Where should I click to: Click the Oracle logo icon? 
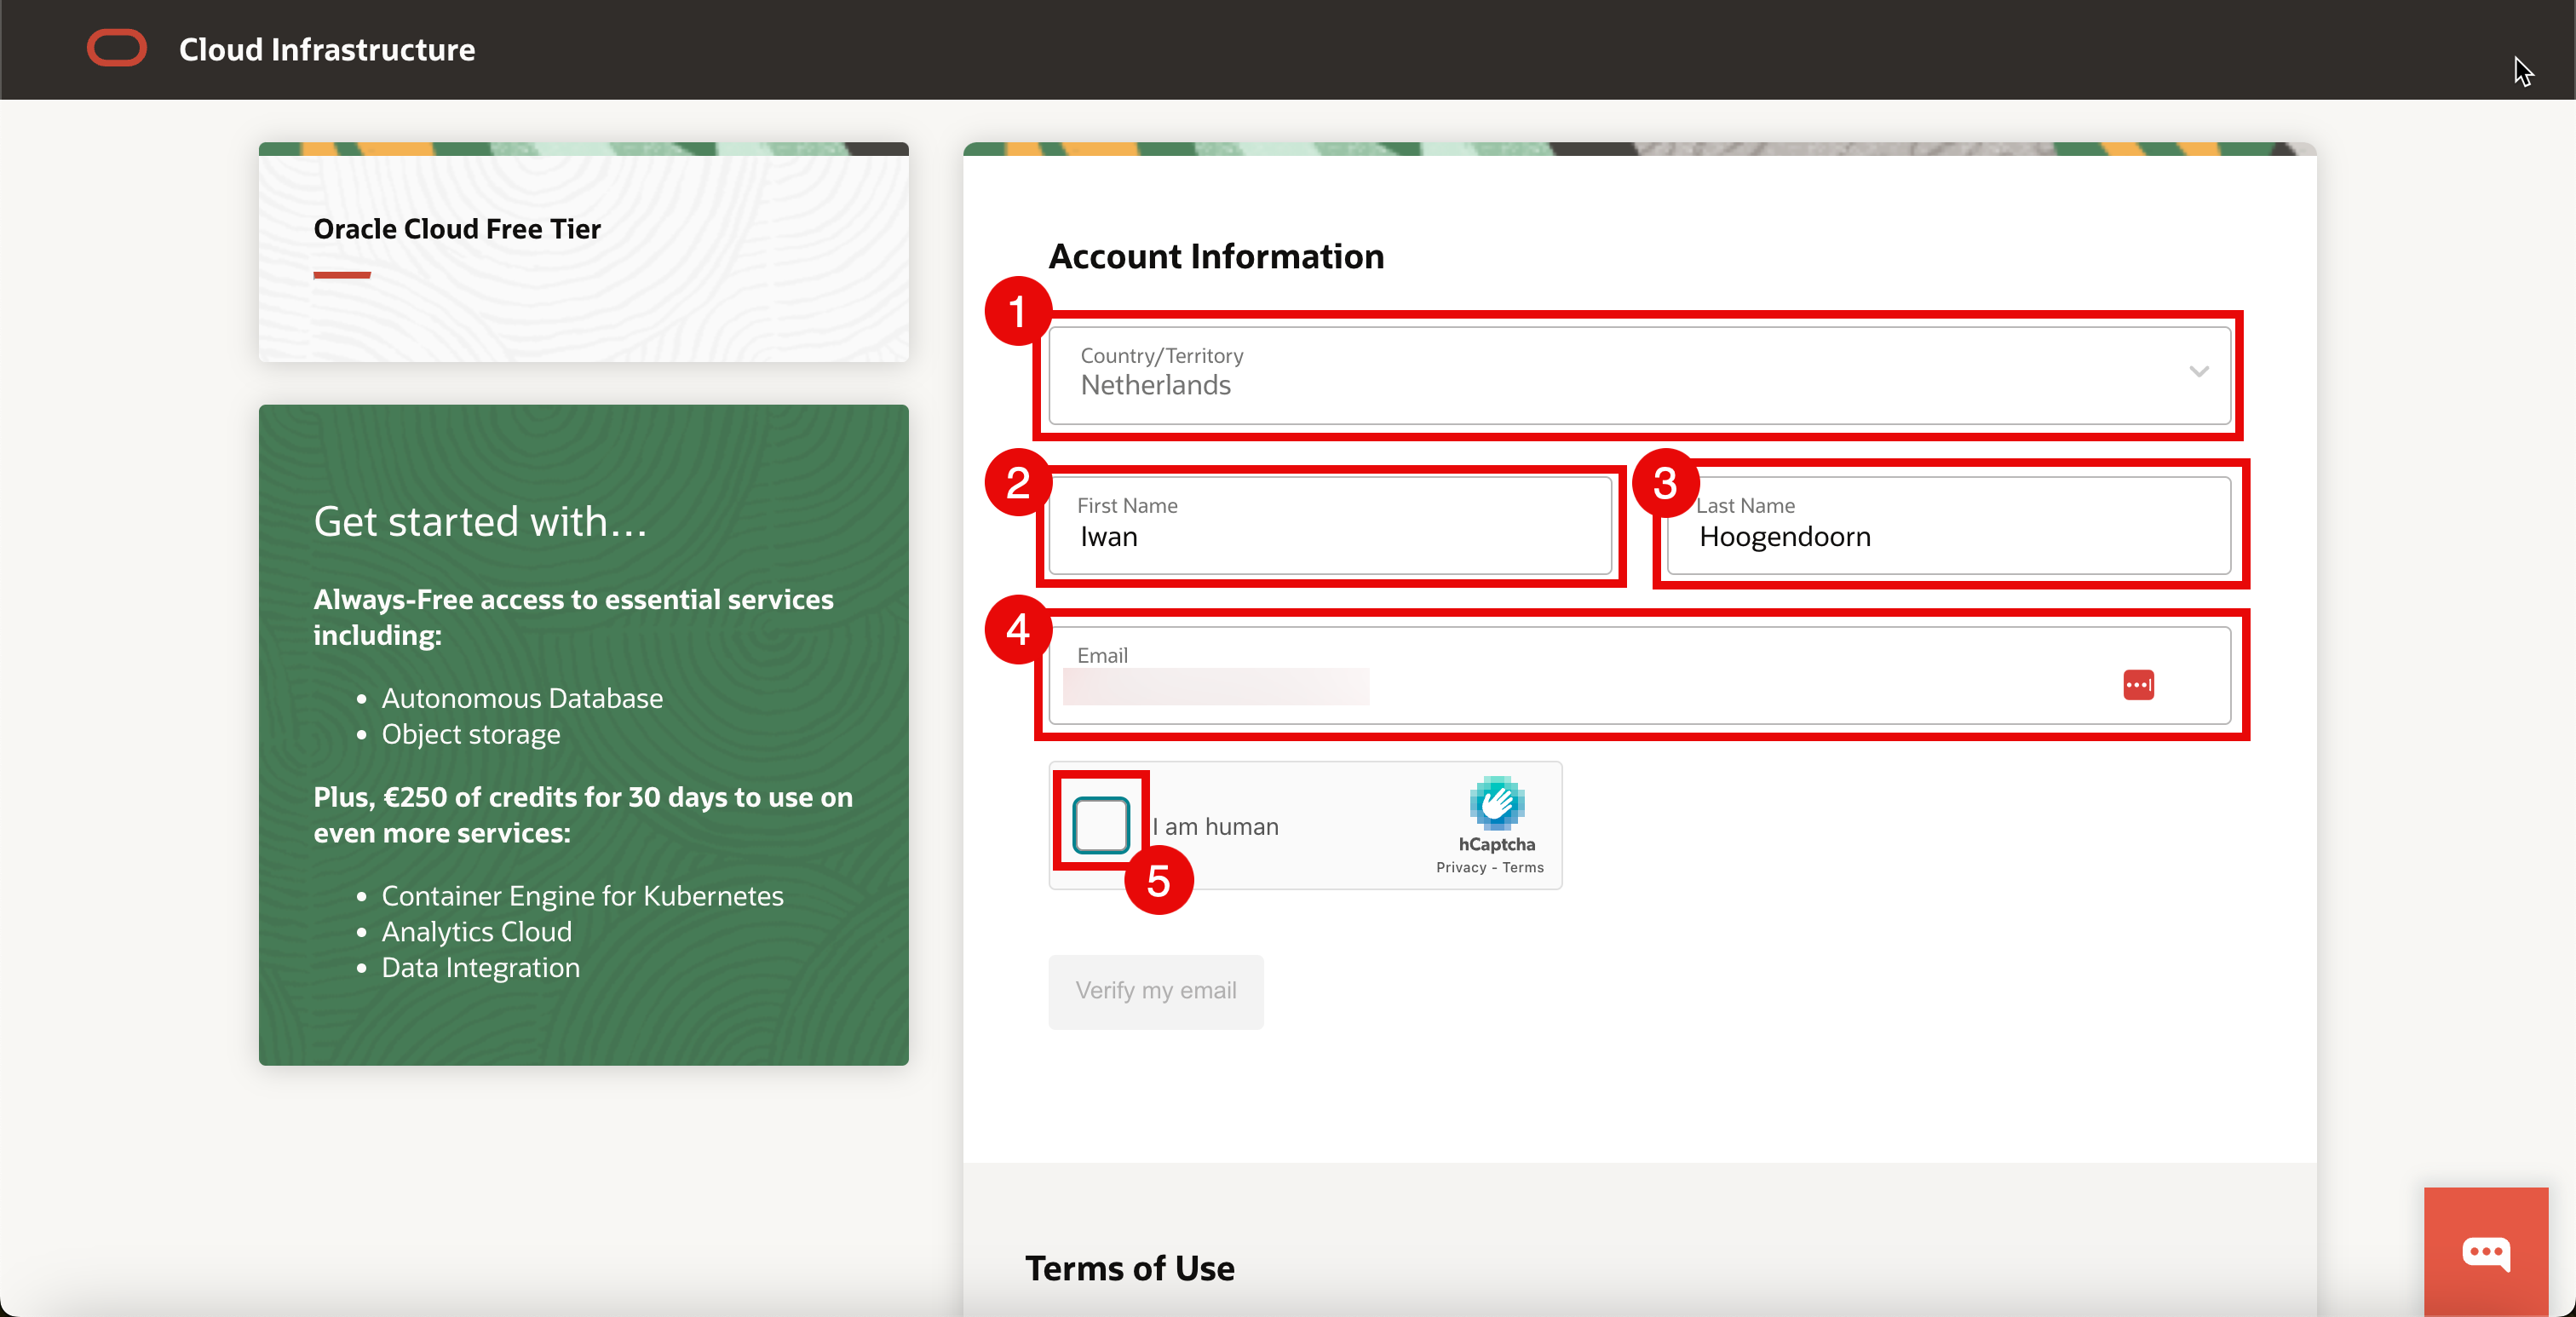[117, 48]
